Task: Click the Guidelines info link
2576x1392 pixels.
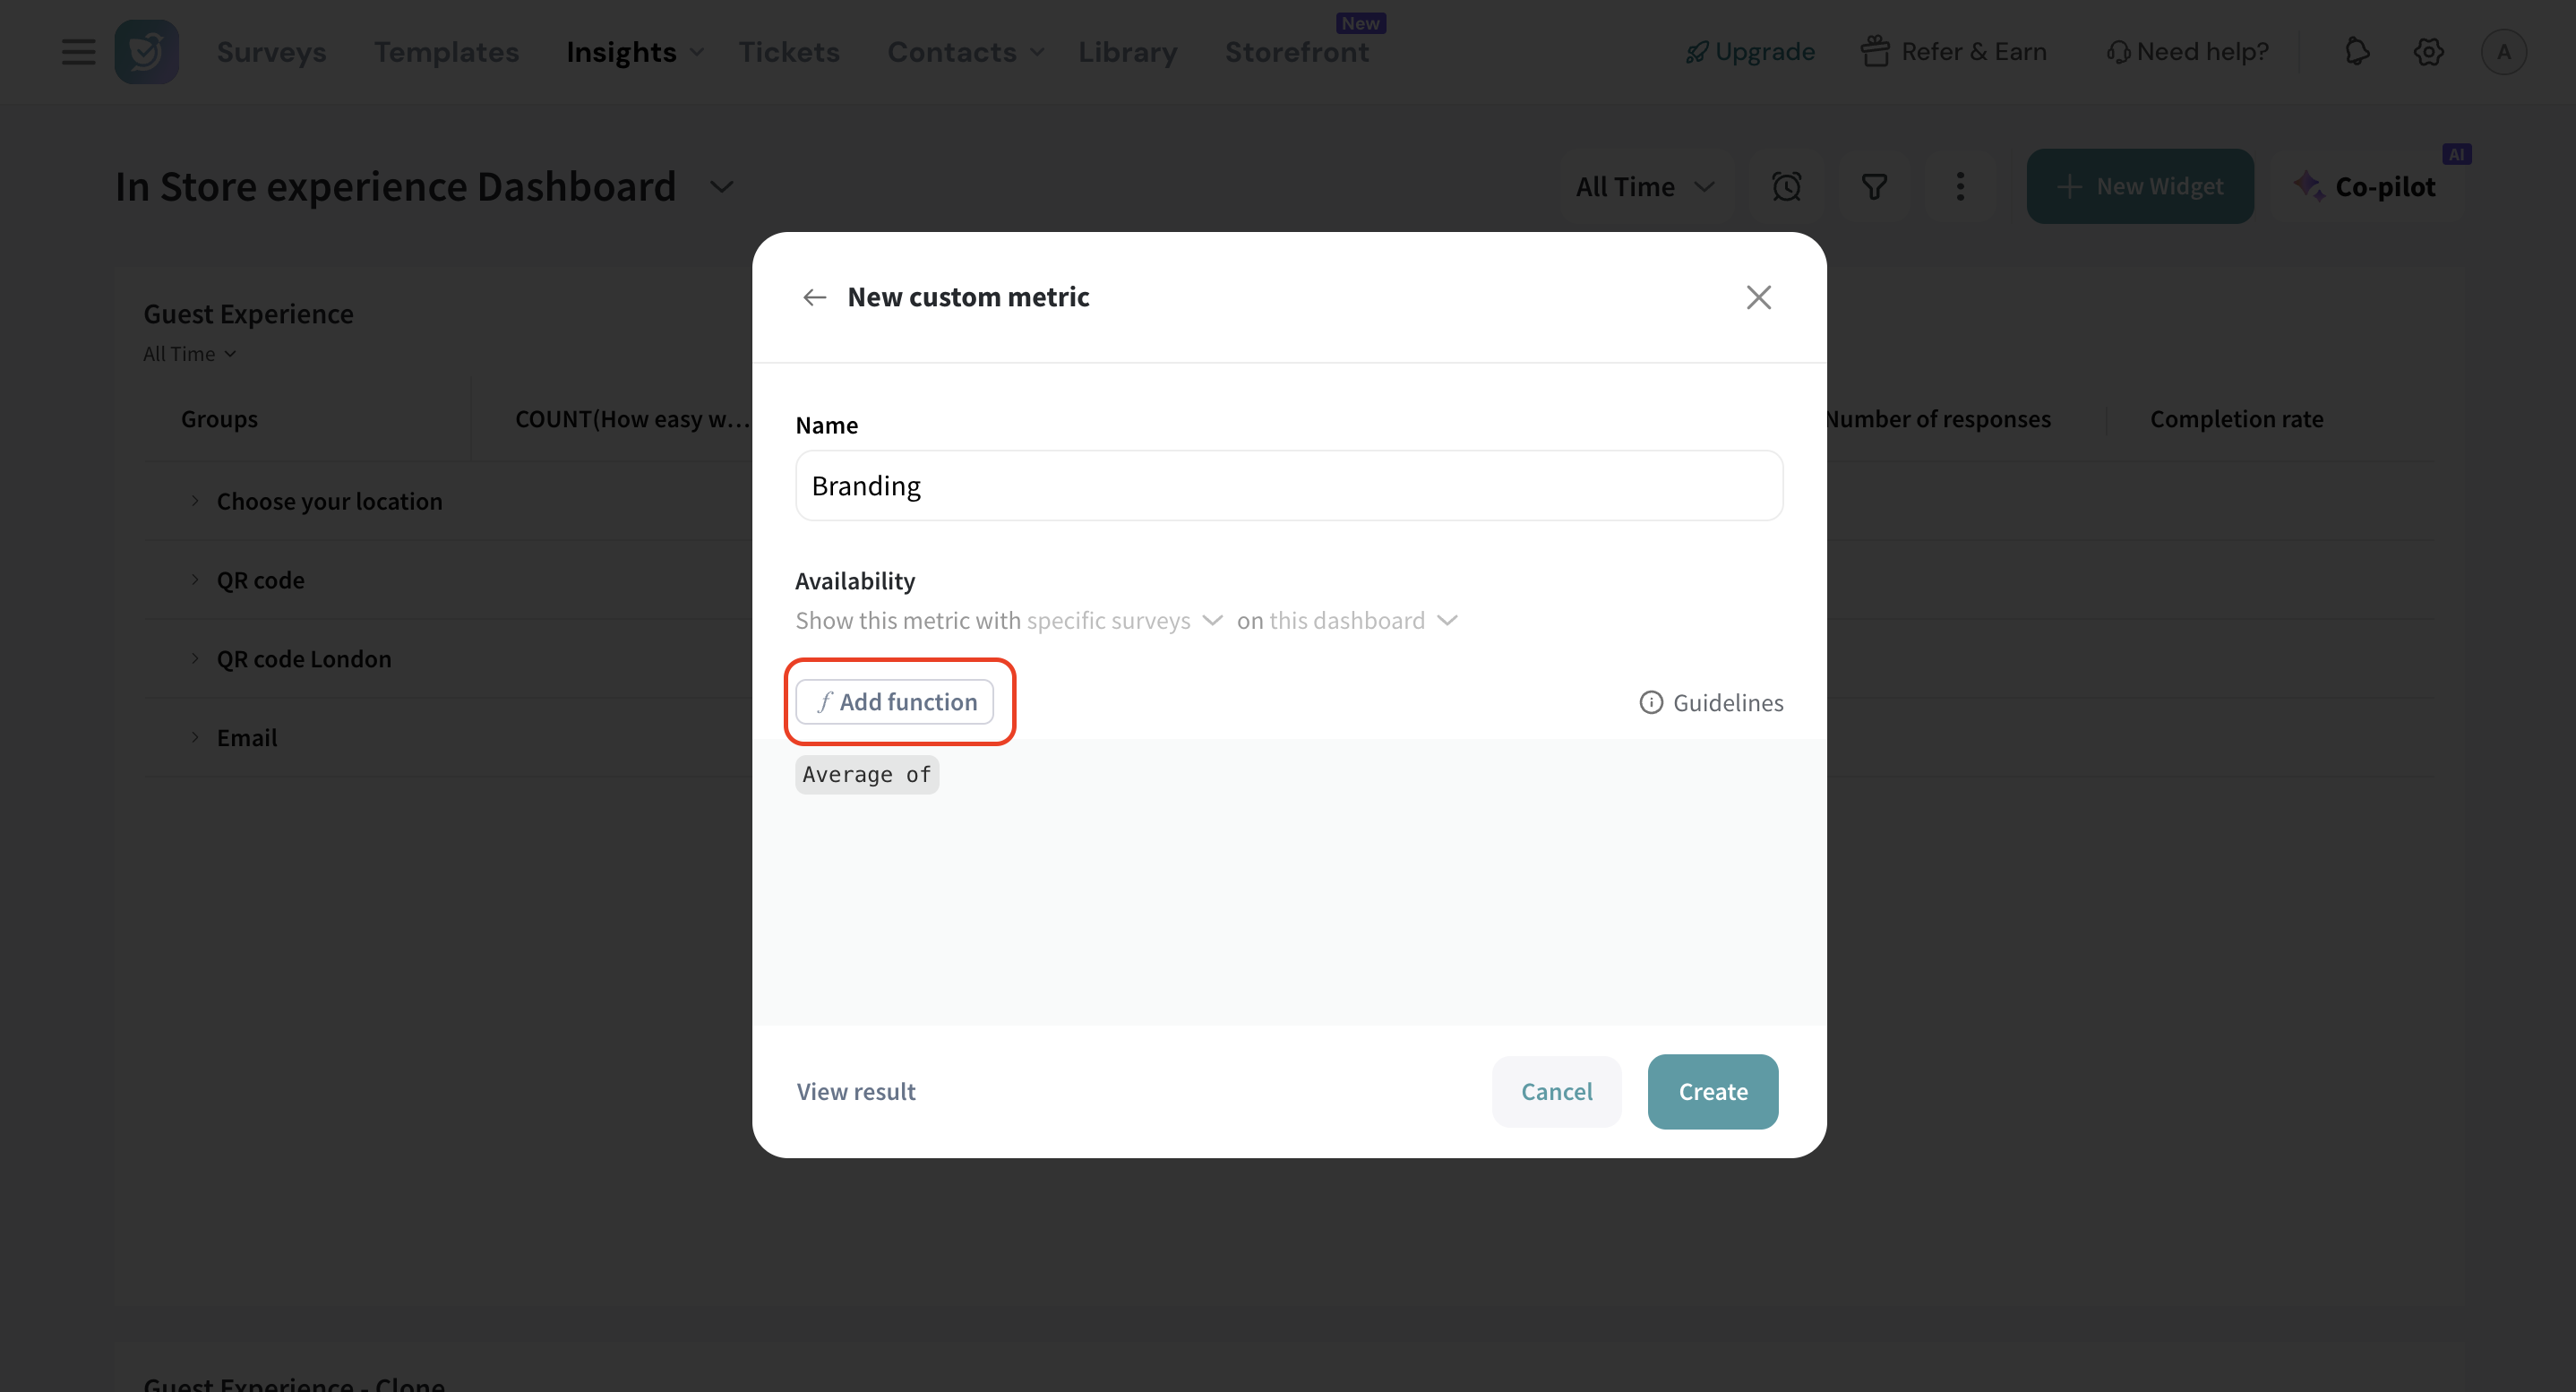Action: 1711,703
